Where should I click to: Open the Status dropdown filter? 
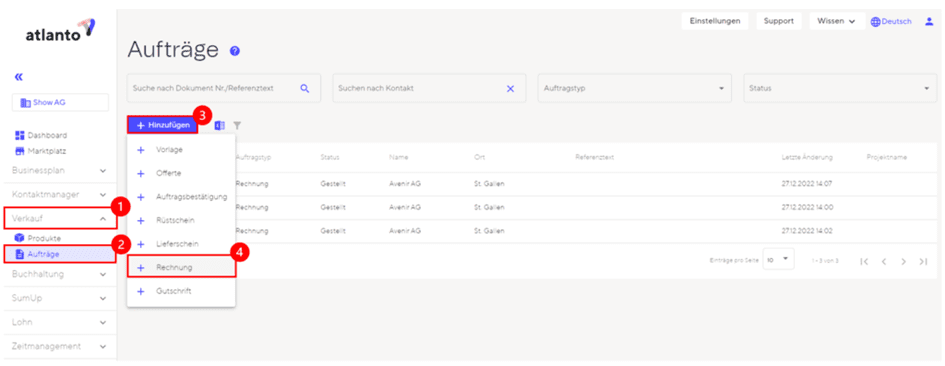840,88
